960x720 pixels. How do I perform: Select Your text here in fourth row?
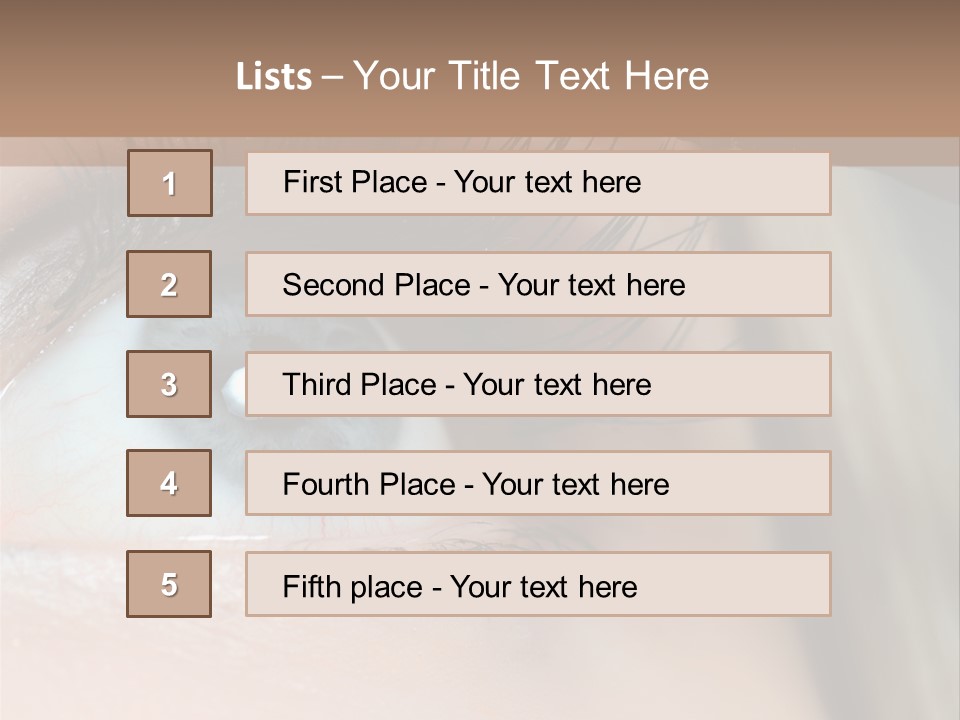click(576, 485)
